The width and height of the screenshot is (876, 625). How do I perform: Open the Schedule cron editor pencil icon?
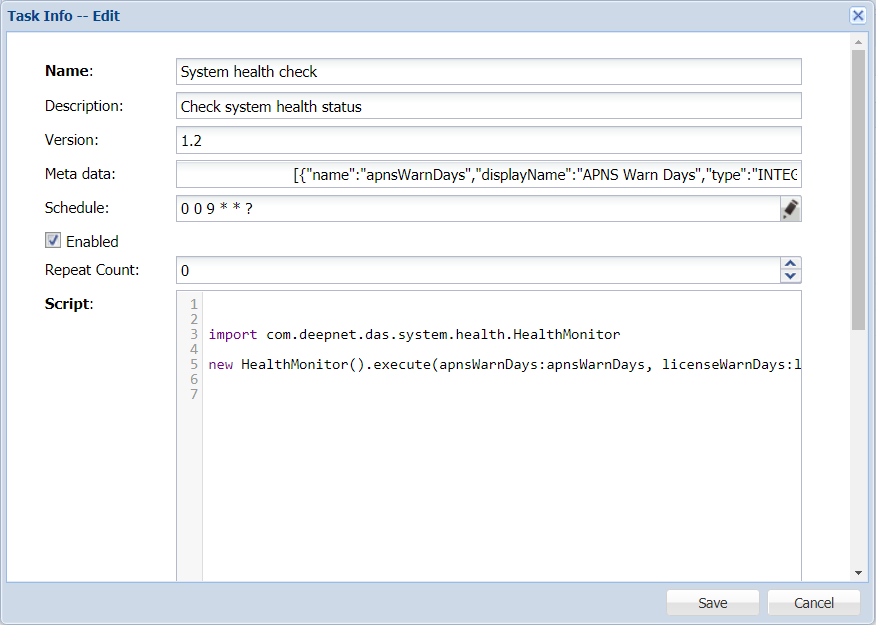(790, 208)
